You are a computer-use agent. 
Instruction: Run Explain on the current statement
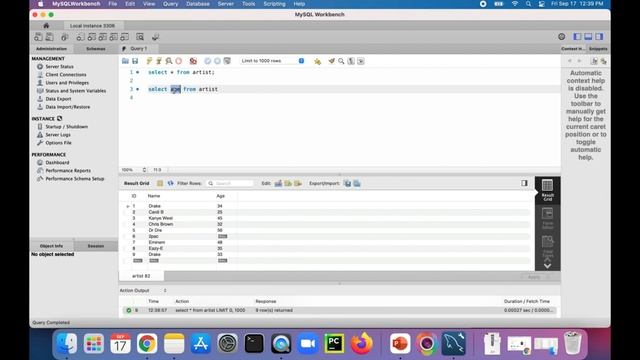pyautogui.click(x=169, y=61)
